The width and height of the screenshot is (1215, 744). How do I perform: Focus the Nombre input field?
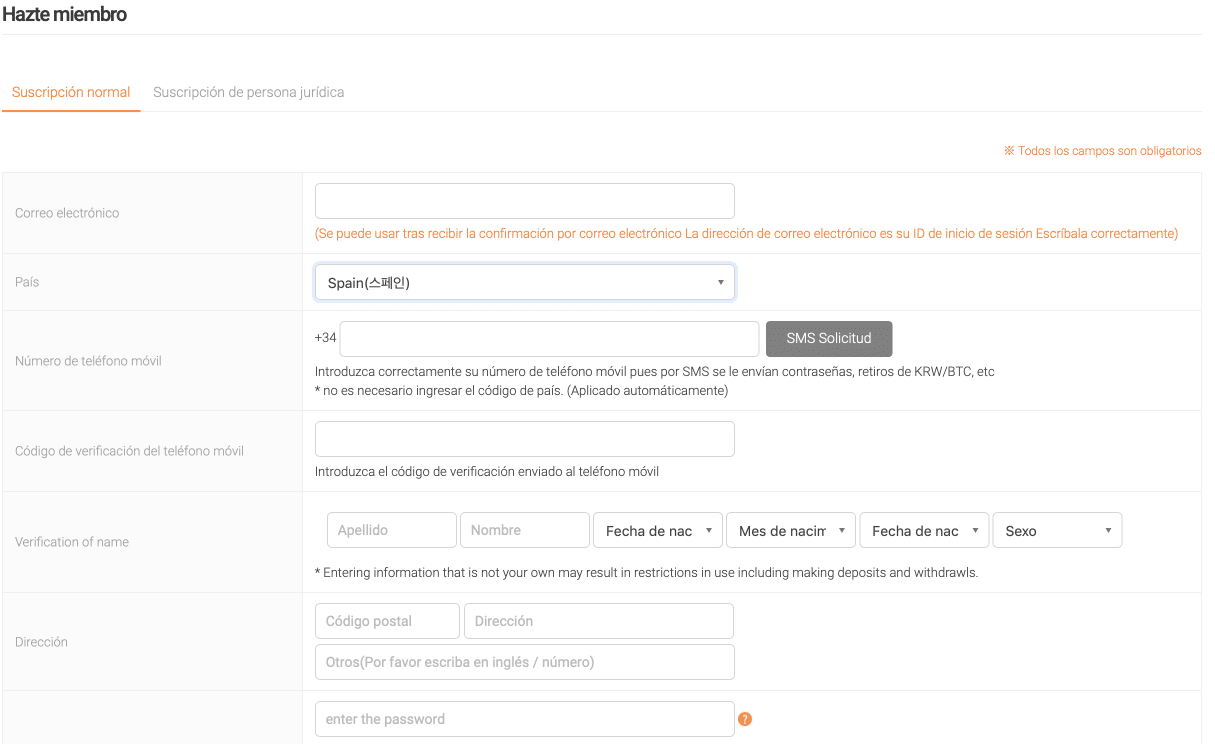click(x=525, y=530)
